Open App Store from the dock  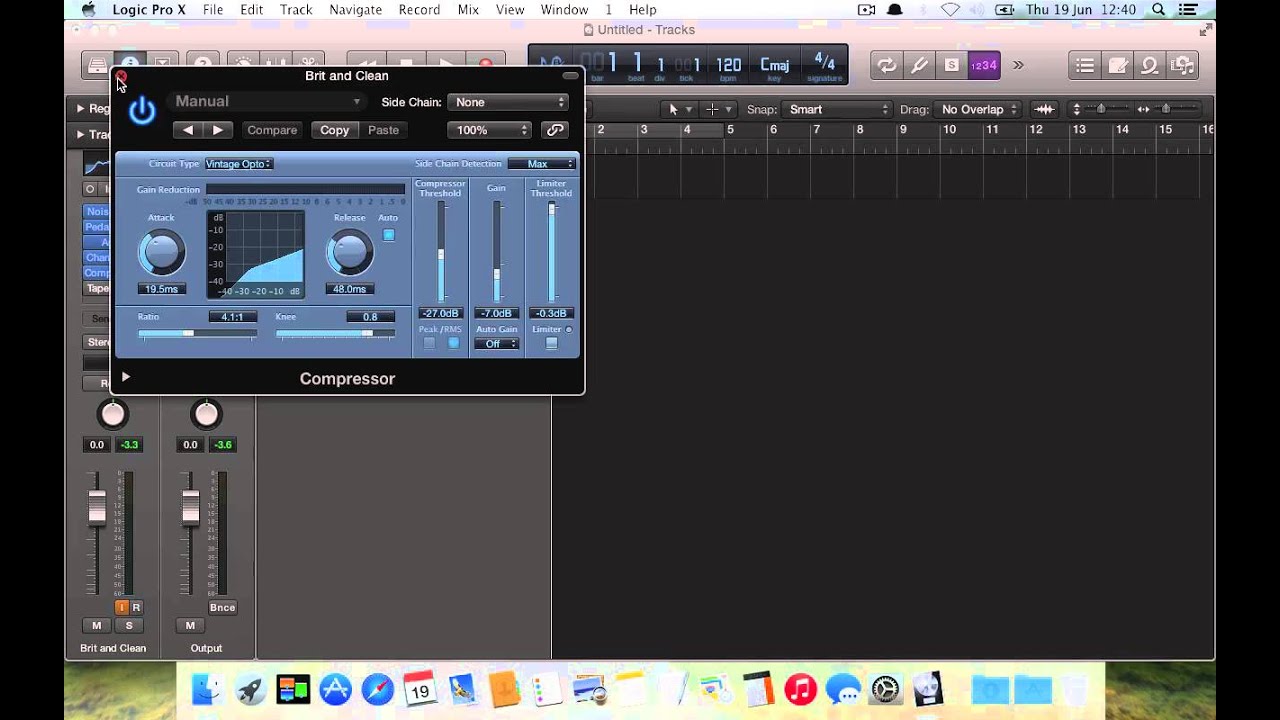(335, 688)
